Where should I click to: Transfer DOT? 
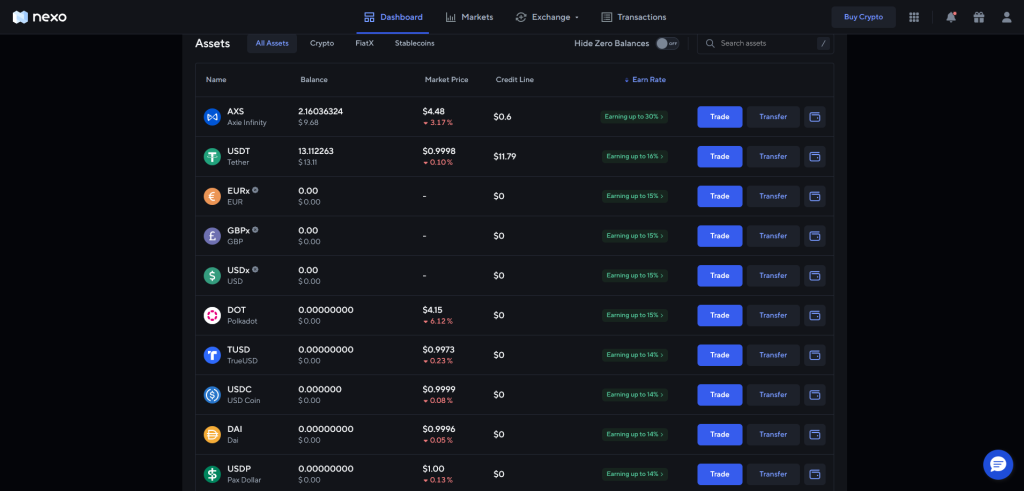(x=773, y=315)
